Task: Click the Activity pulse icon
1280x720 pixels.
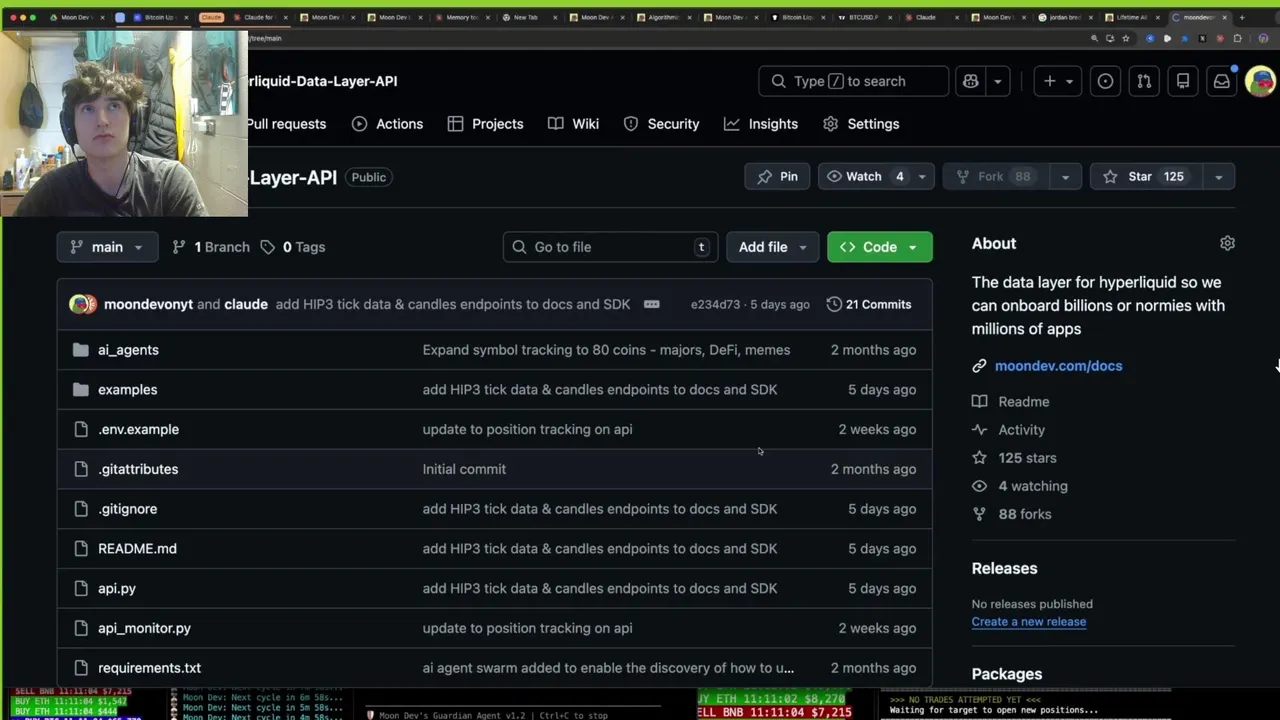Action: (x=979, y=430)
